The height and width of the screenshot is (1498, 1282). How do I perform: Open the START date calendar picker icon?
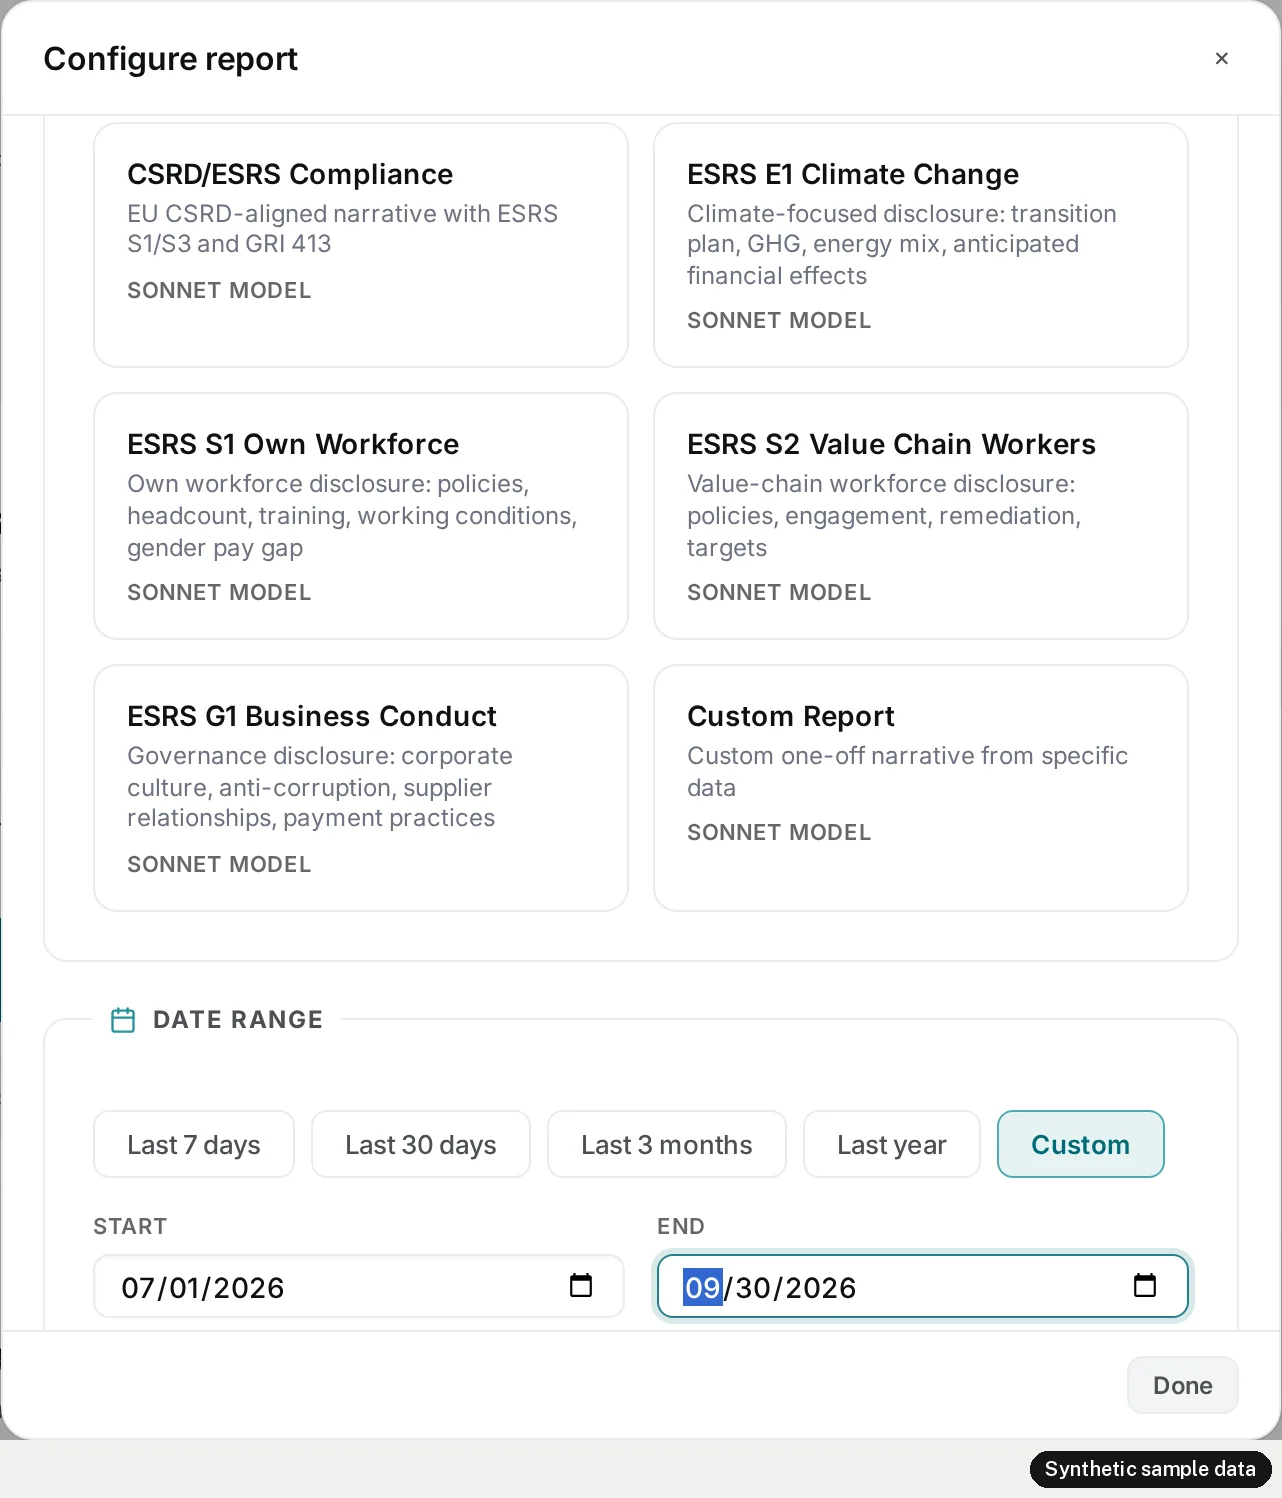(581, 1286)
